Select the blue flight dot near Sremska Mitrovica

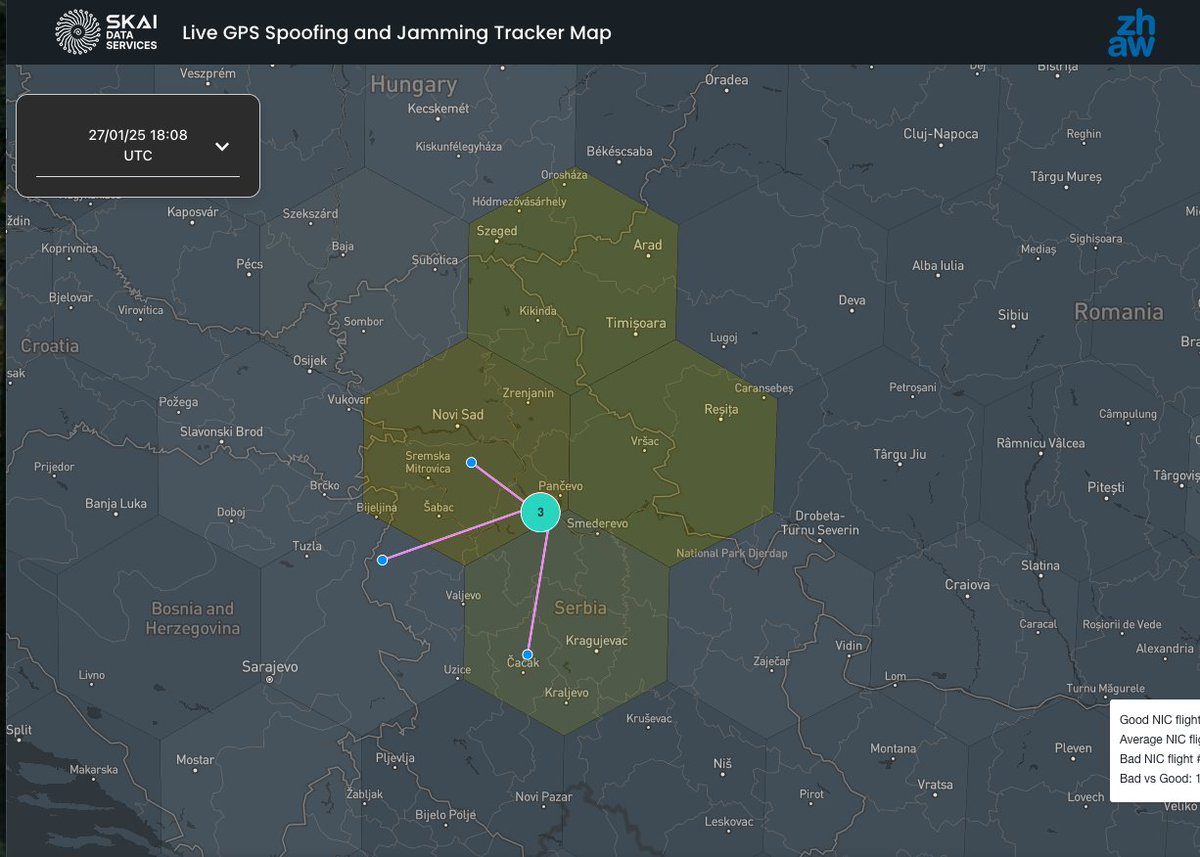click(472, 463)
